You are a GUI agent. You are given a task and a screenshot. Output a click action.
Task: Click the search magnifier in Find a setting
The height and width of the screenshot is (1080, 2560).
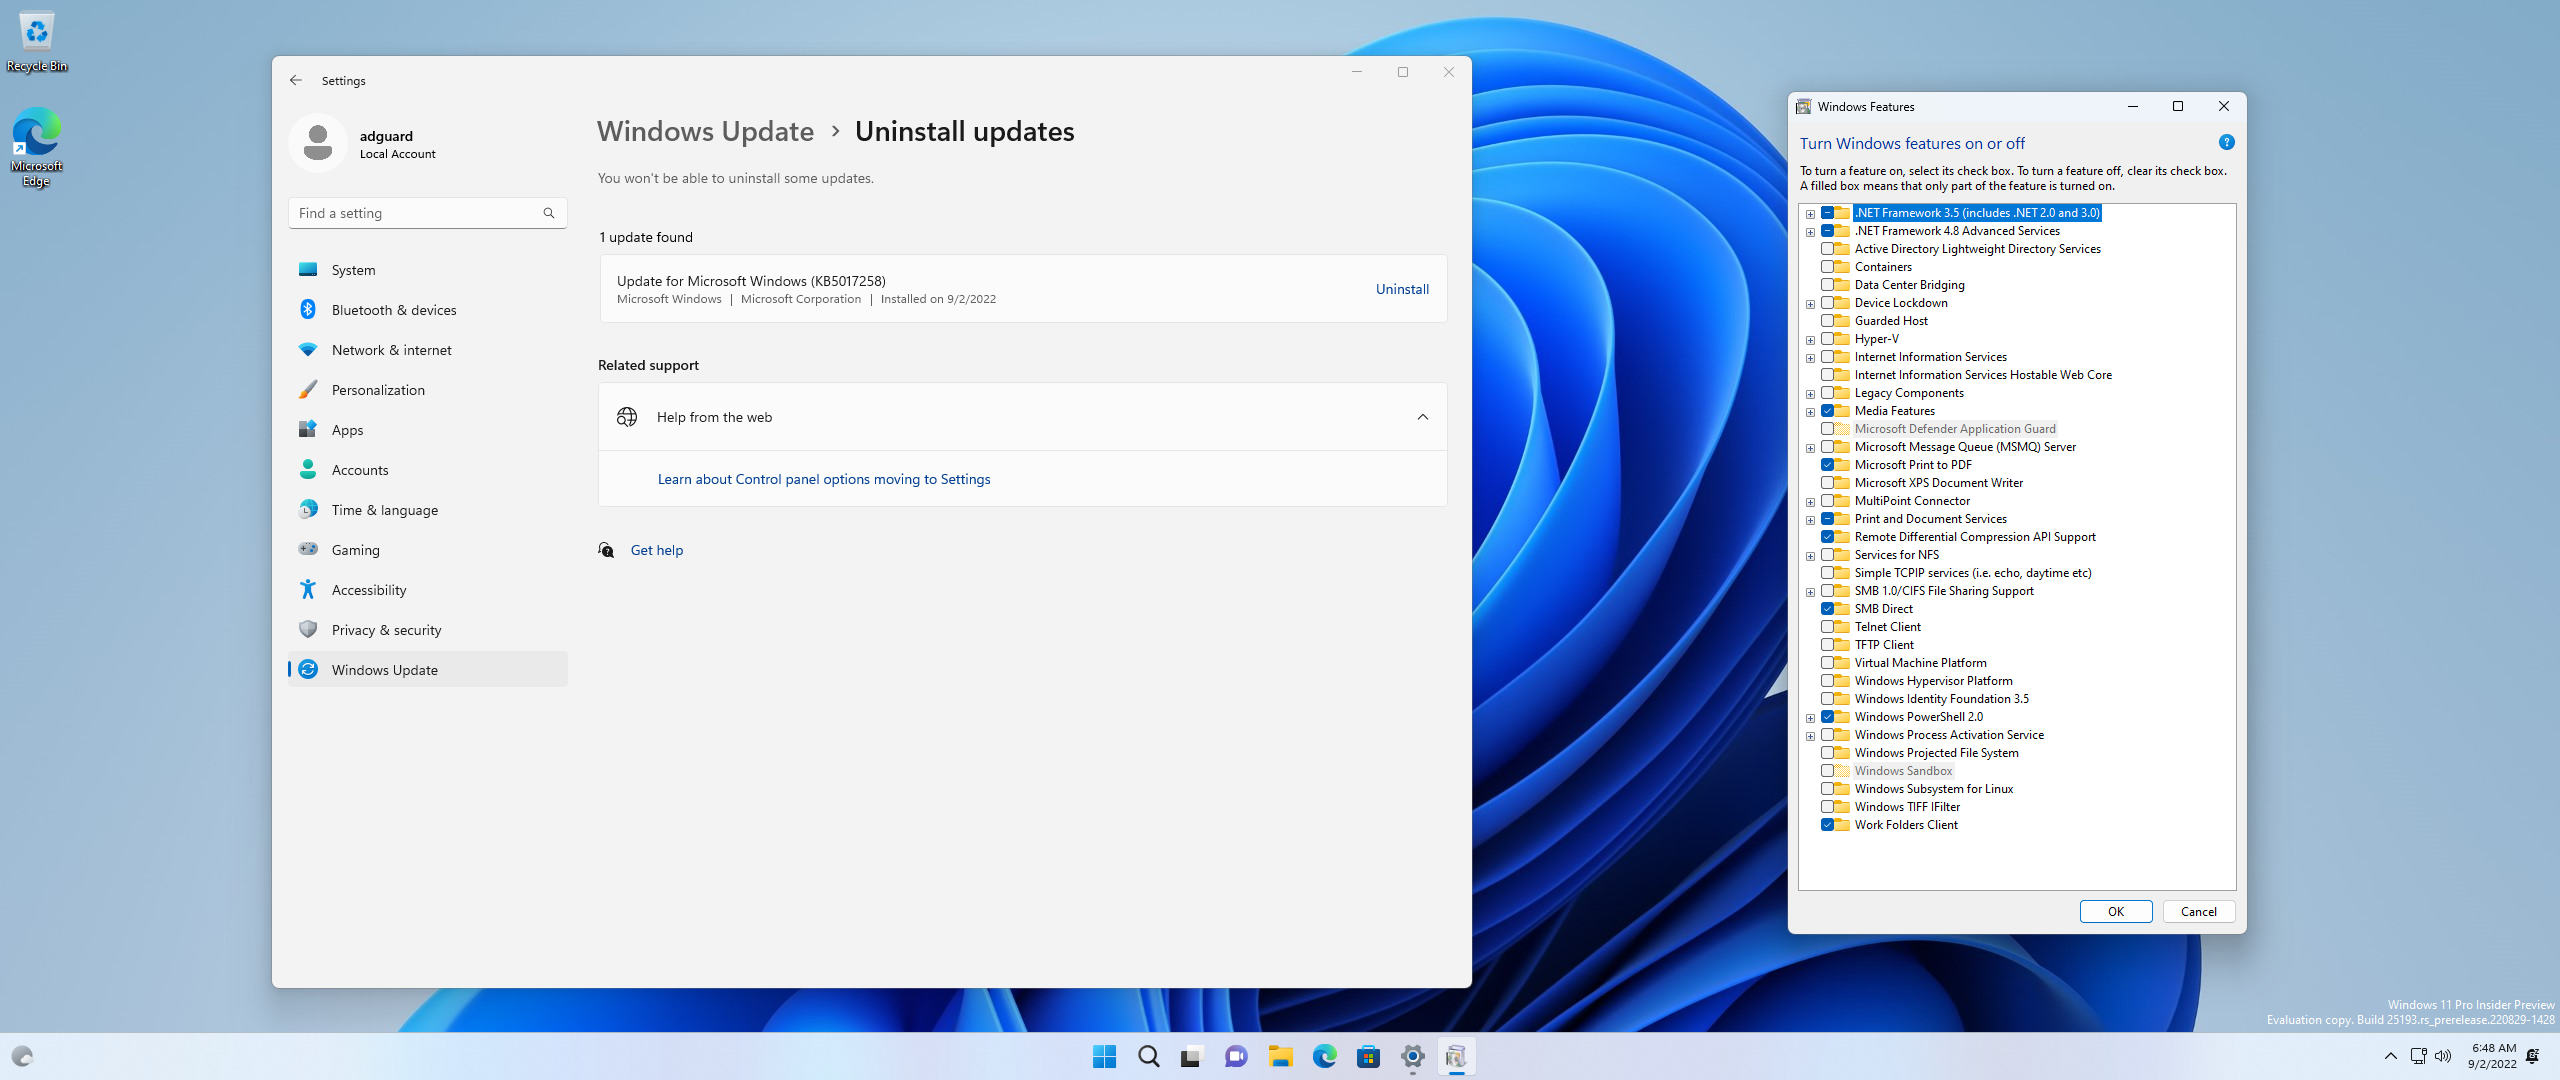[549, 213]
